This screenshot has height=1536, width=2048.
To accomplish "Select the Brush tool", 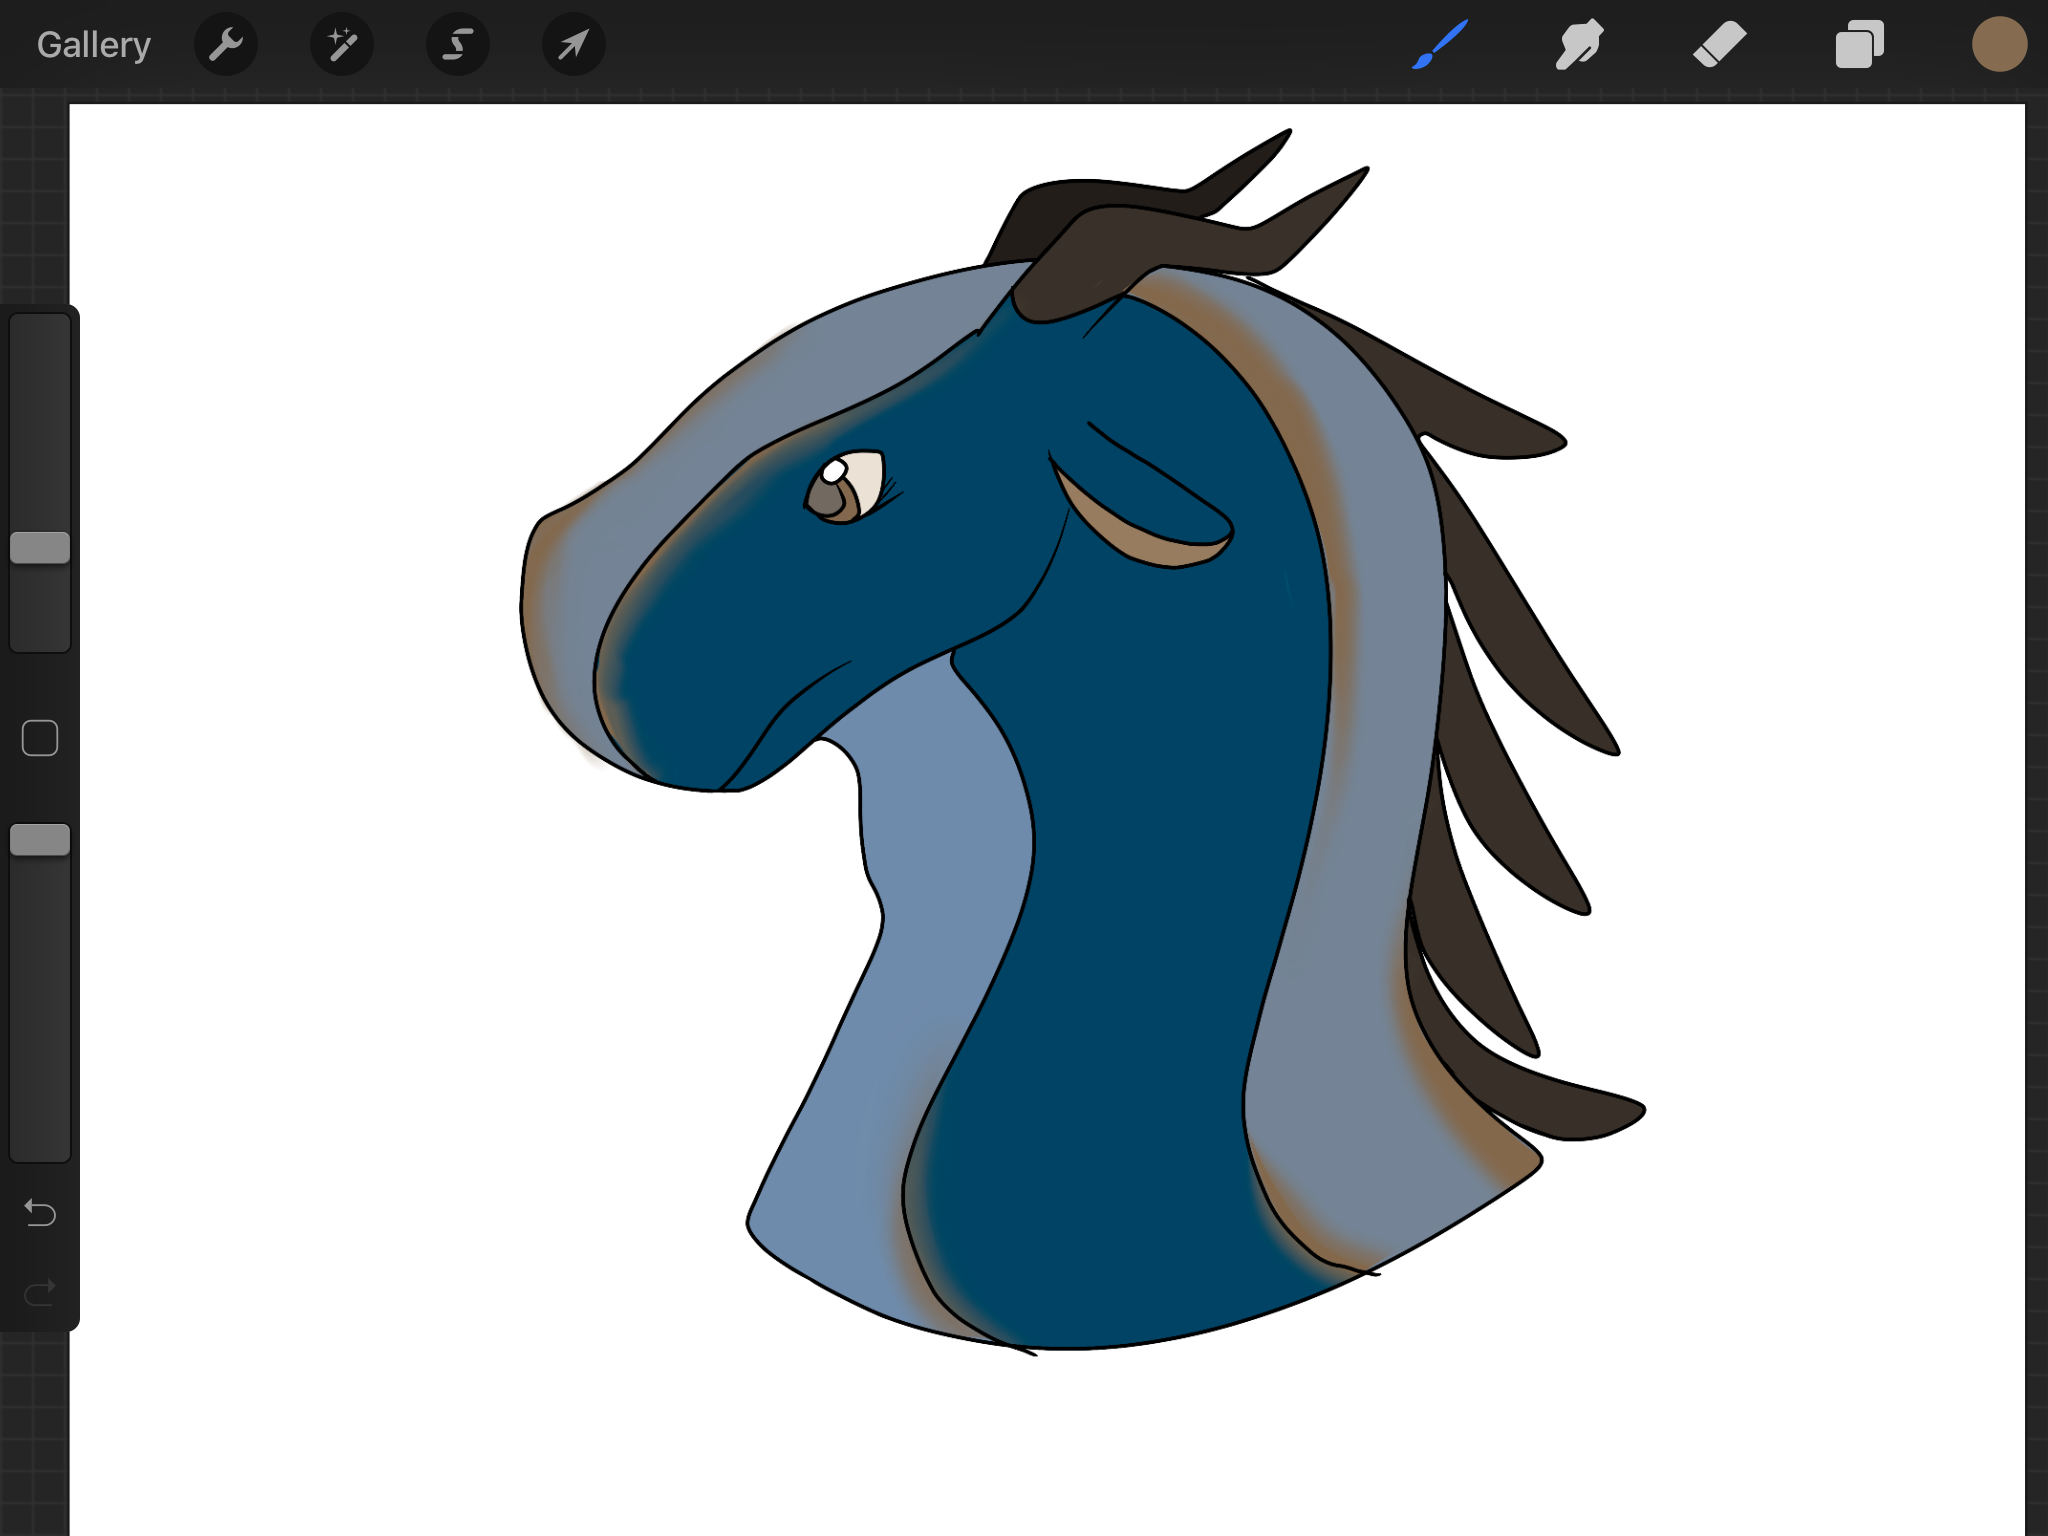I will (1440, 45).
